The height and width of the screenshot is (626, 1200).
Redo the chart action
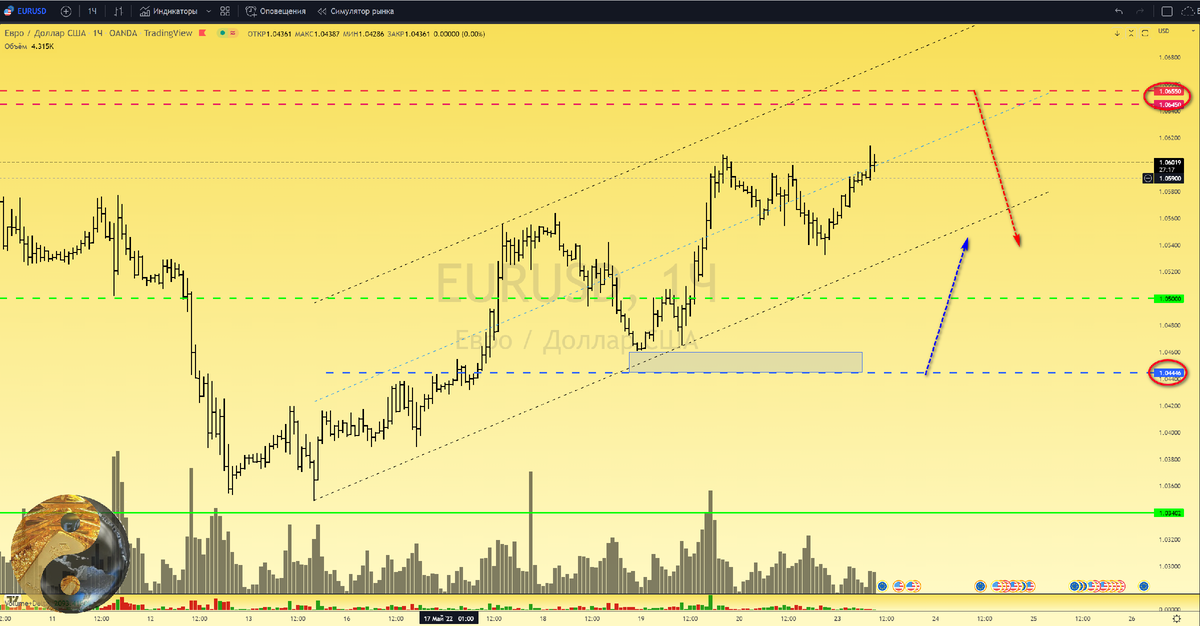tap(1140, 11)
